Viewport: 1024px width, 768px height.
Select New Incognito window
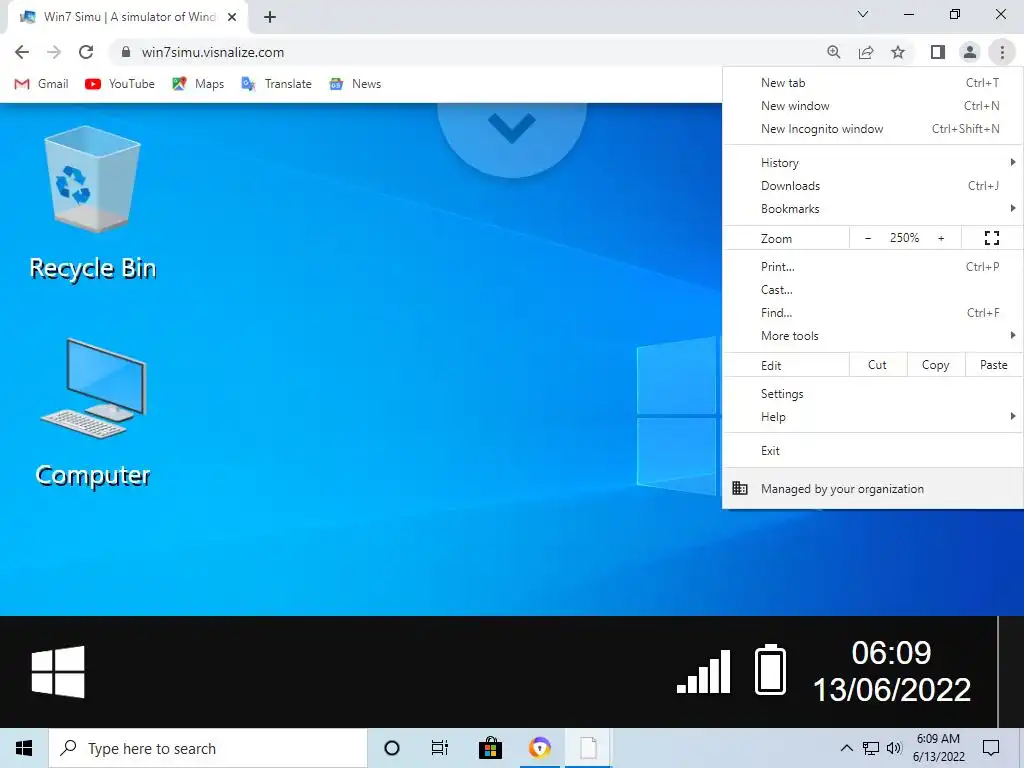tap(872, 129)
